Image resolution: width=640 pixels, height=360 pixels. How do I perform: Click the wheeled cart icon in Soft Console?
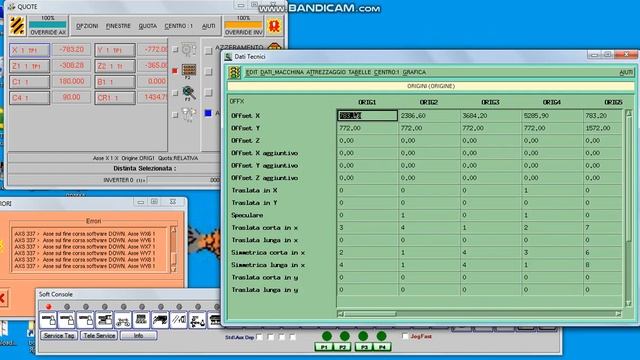pos(123,320)
